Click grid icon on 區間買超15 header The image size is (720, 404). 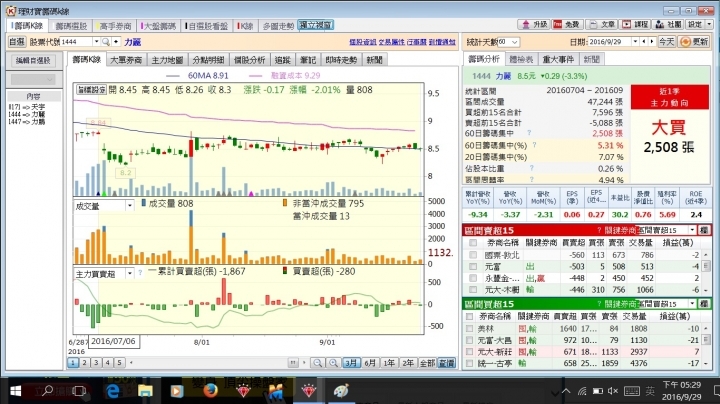(704, 304)
